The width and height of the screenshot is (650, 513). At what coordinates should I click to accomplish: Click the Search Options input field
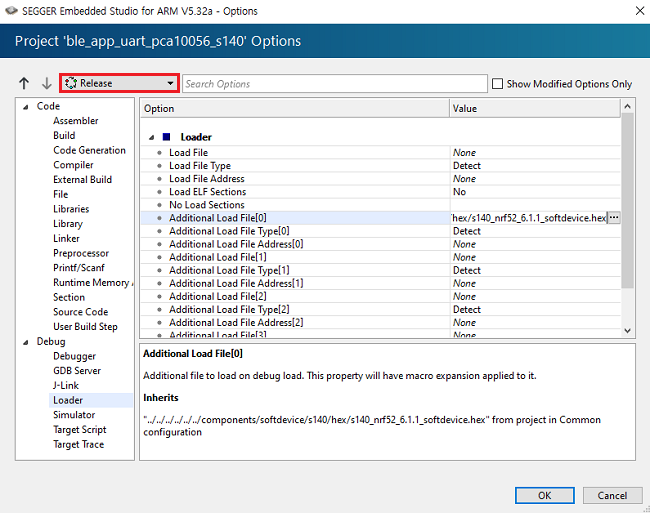335,84
